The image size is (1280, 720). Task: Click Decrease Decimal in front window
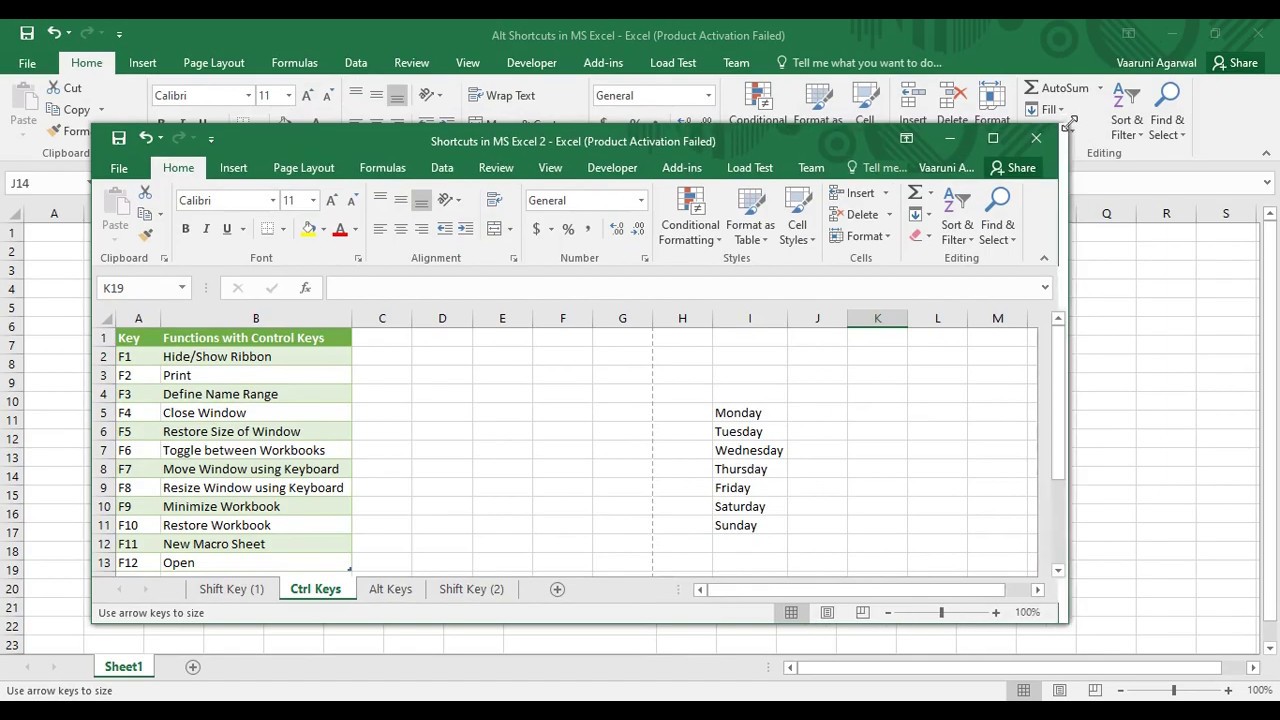coord(637,229)
